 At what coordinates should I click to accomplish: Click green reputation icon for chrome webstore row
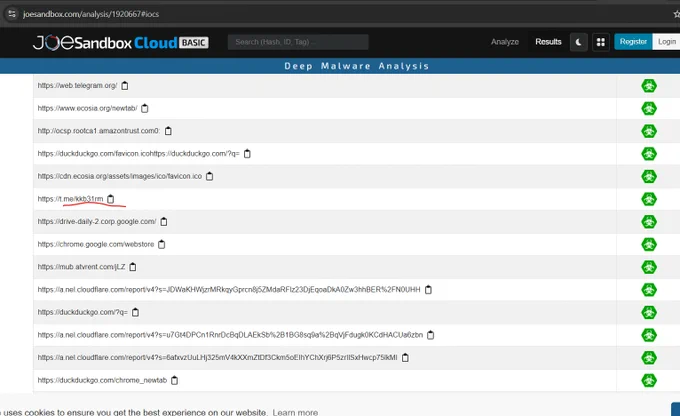tap(649, 244)
